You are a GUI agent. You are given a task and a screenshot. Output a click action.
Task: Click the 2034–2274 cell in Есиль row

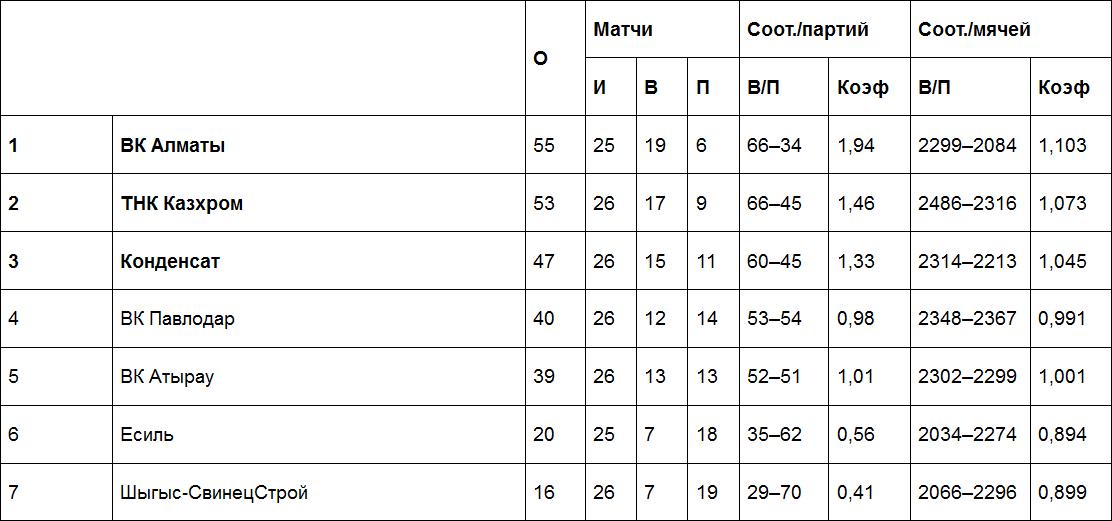[967, 435]
